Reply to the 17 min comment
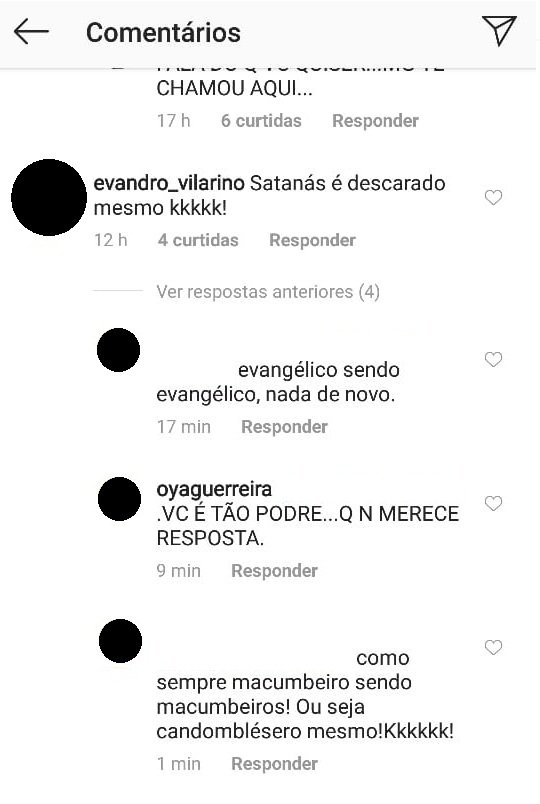540x804 pixels. pos(284,427)
